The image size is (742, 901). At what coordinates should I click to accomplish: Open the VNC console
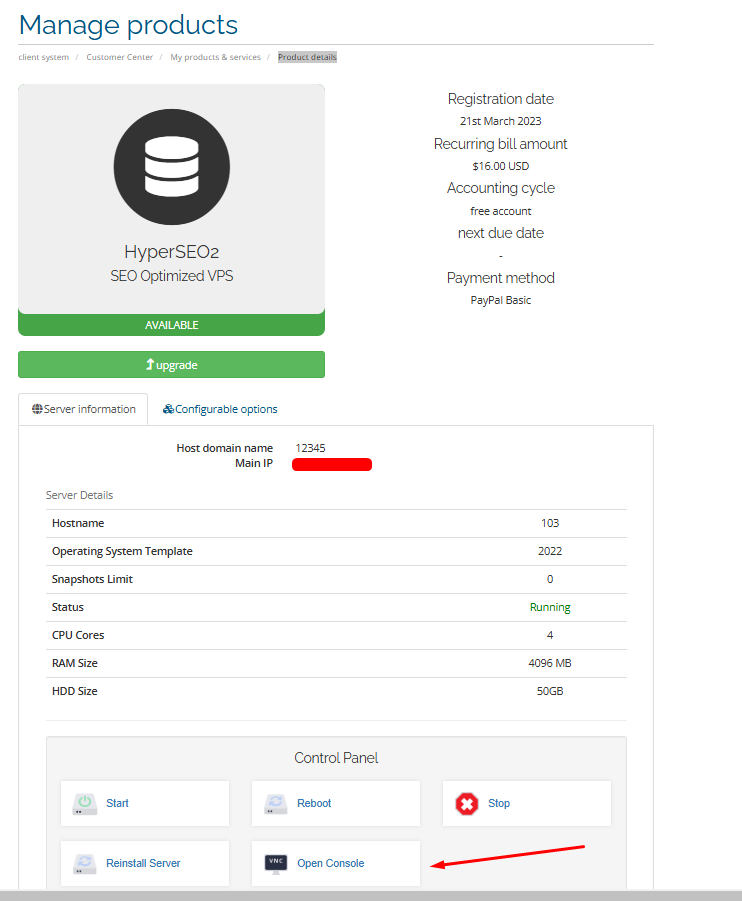pos(336,864)
